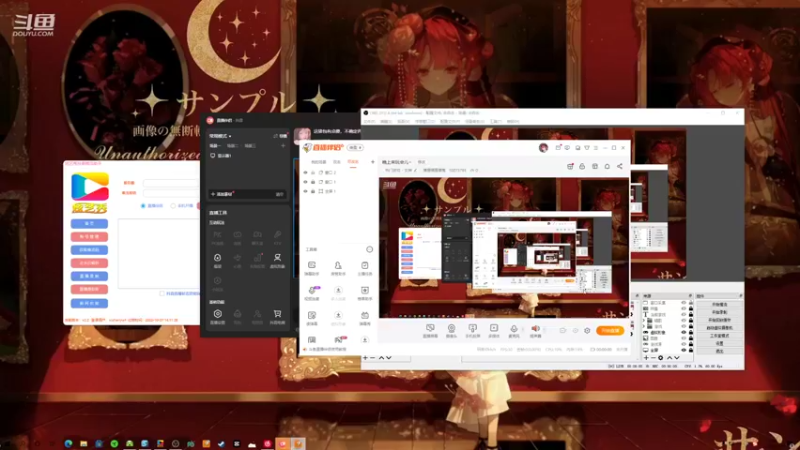
Task: Open the pill dropdown beside Douyu companion logo
Action: pos(356,147)
